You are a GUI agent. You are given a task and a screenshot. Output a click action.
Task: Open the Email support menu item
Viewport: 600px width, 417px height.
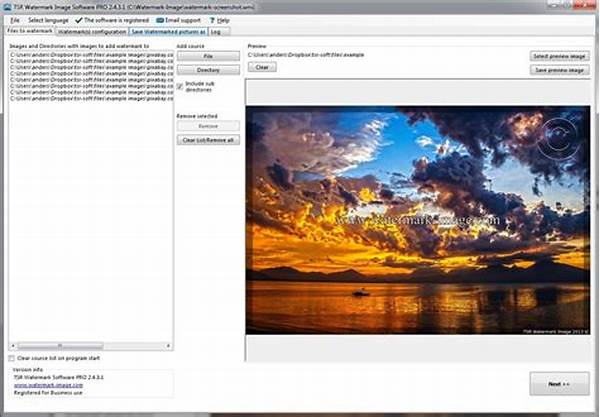(x=178, y=20)
